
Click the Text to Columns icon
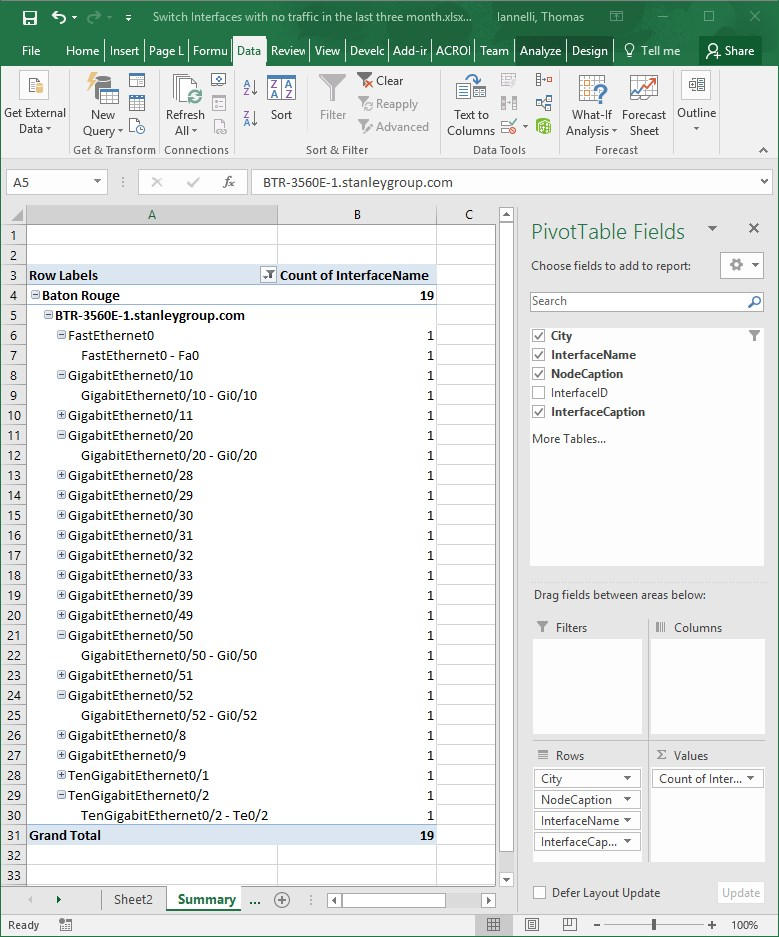471,107
